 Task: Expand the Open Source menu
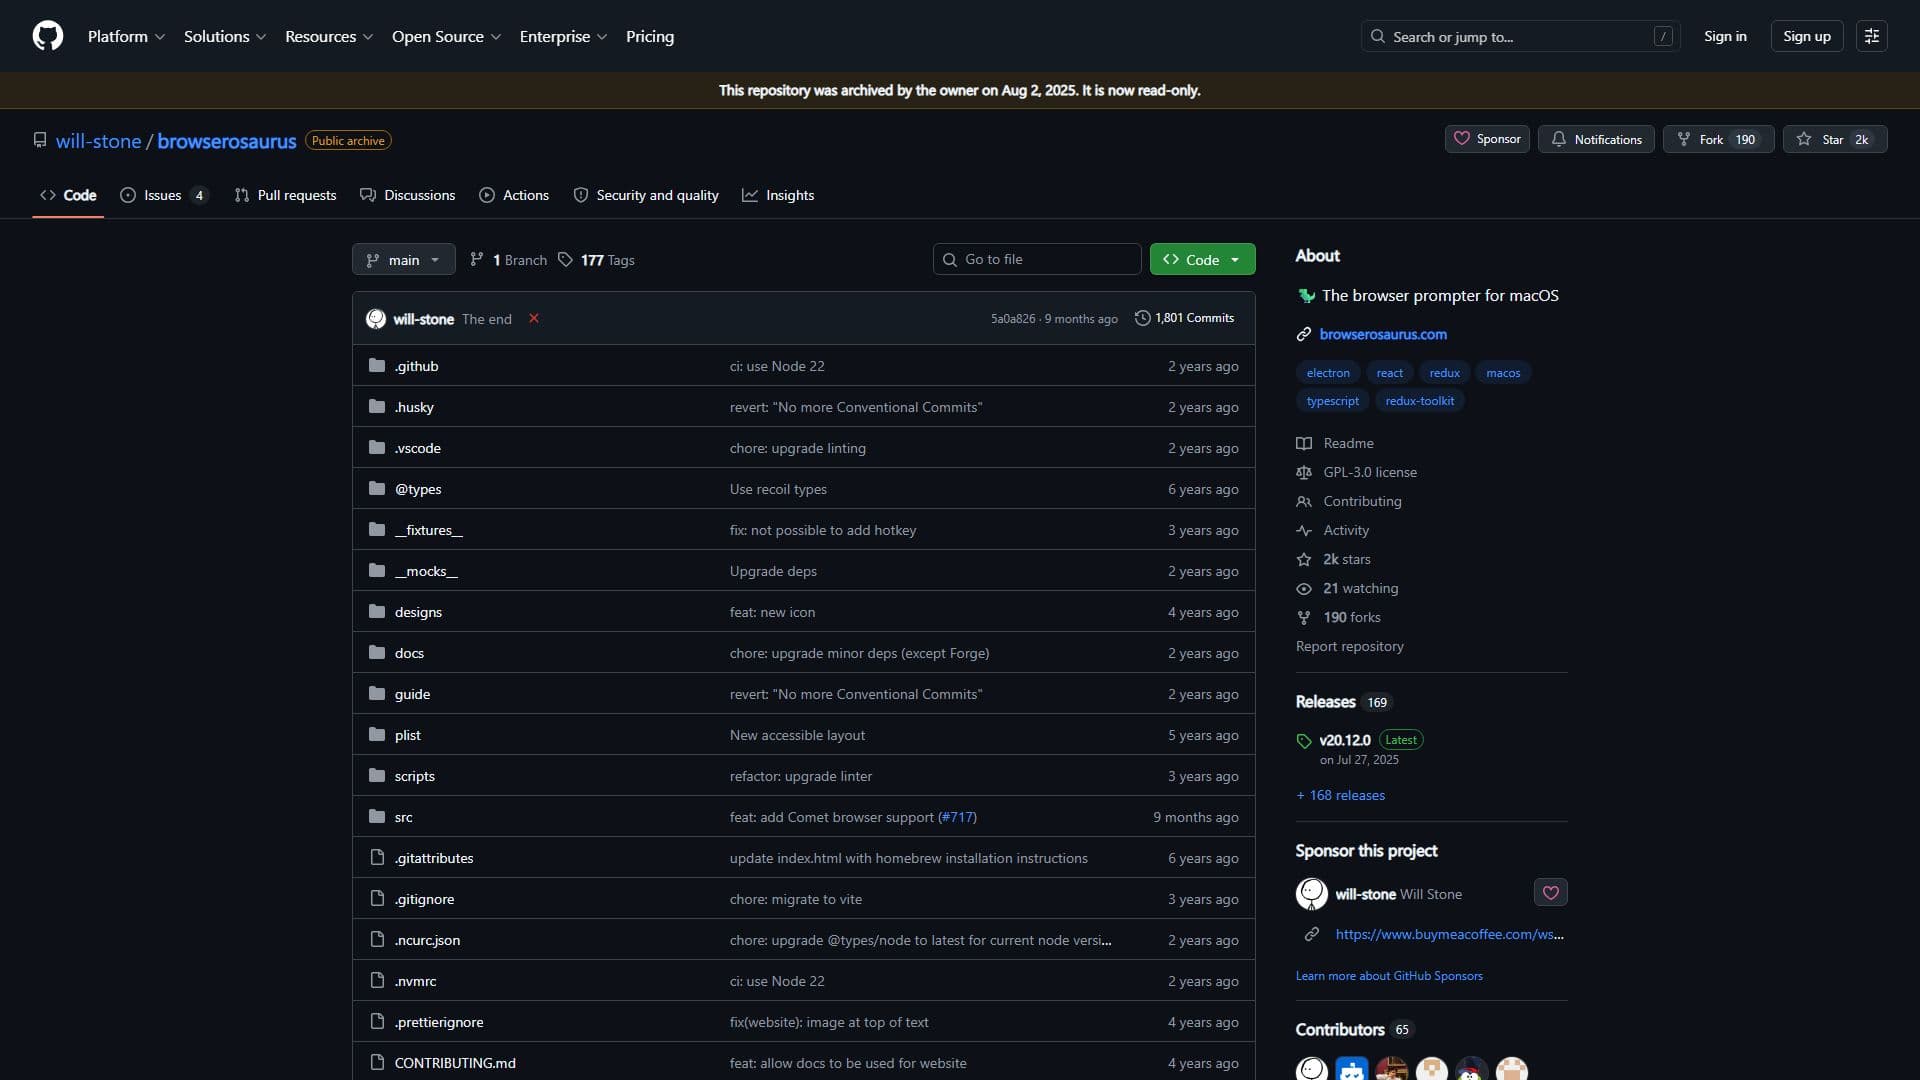click(446, 36)
